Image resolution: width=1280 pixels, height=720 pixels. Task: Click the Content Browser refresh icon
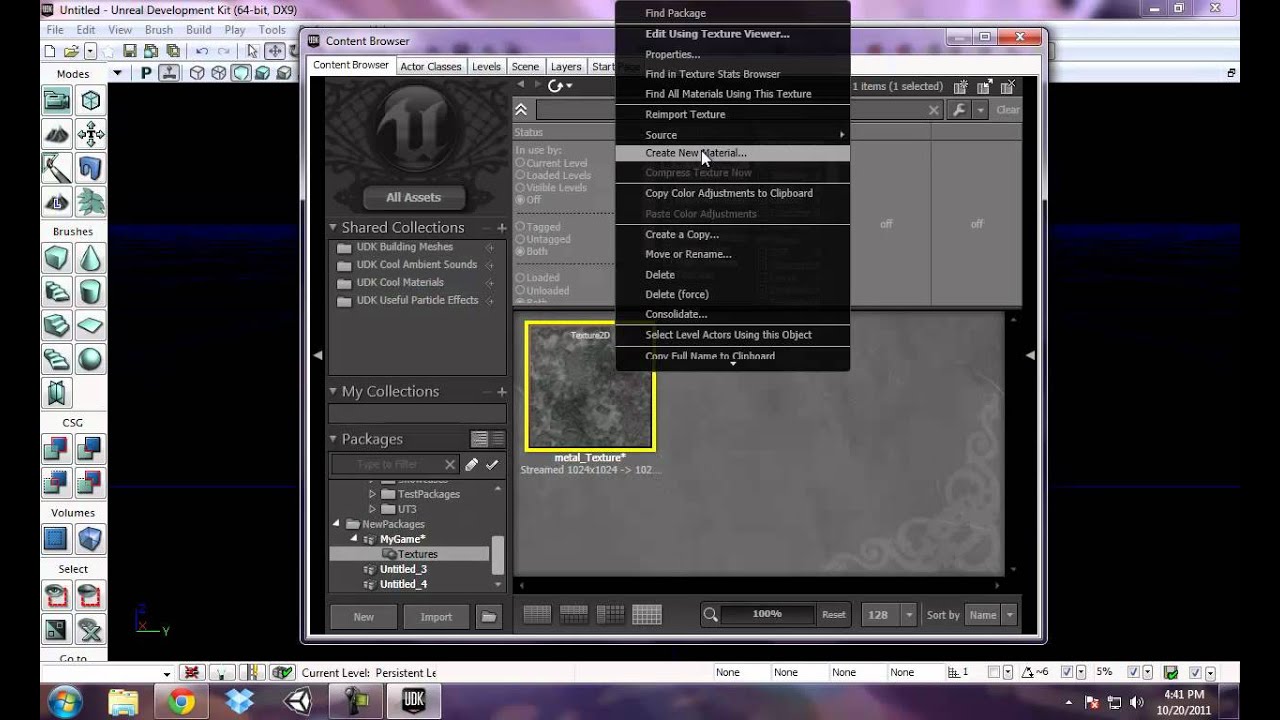[x=555, y=86]
